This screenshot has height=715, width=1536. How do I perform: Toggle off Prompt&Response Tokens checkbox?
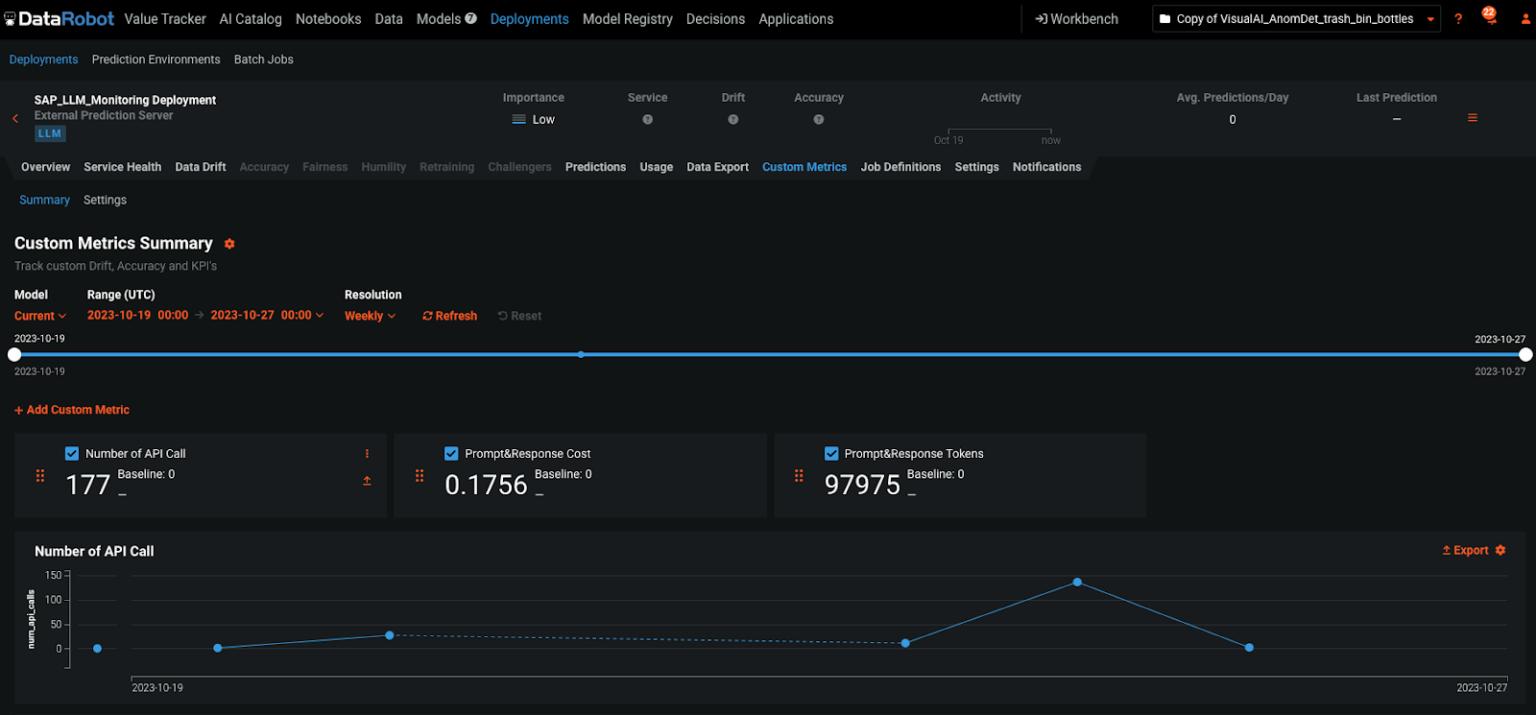tap(831, 453)
